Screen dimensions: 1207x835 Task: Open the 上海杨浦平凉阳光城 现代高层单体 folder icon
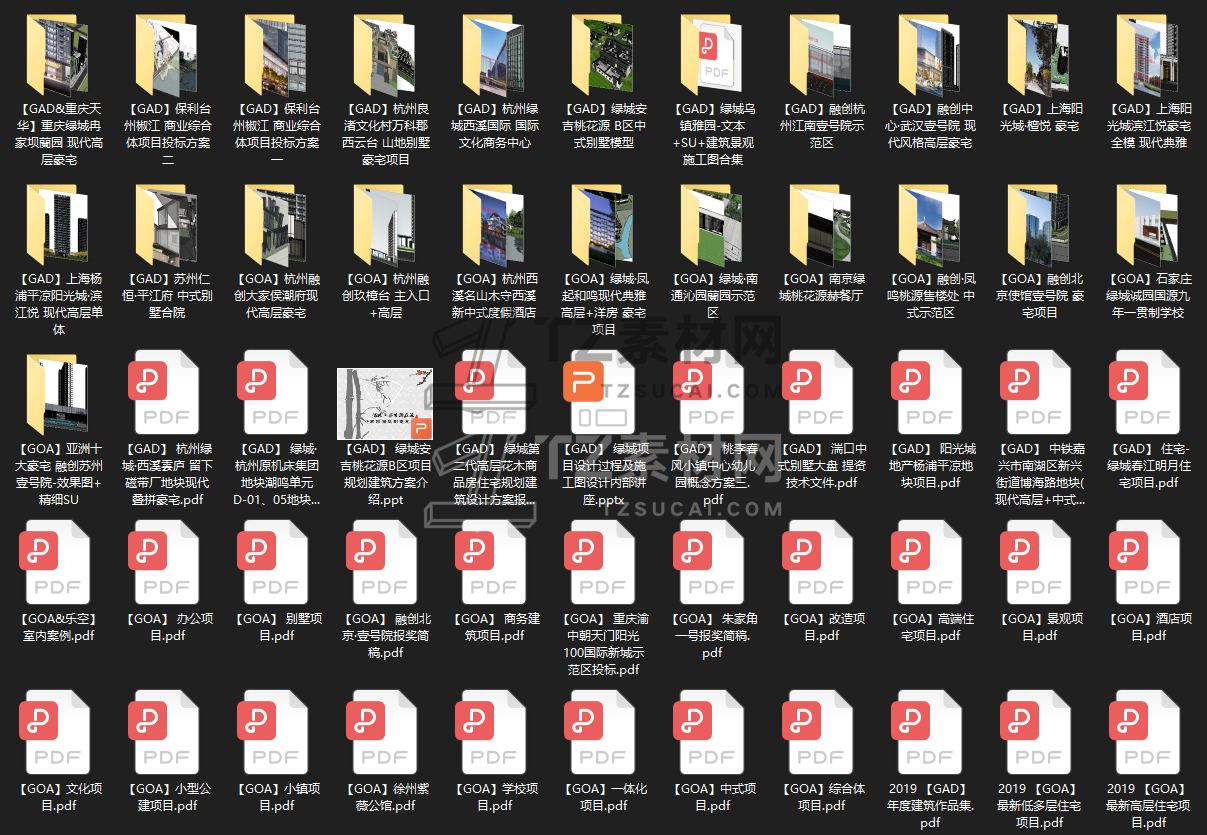(59, 226)
